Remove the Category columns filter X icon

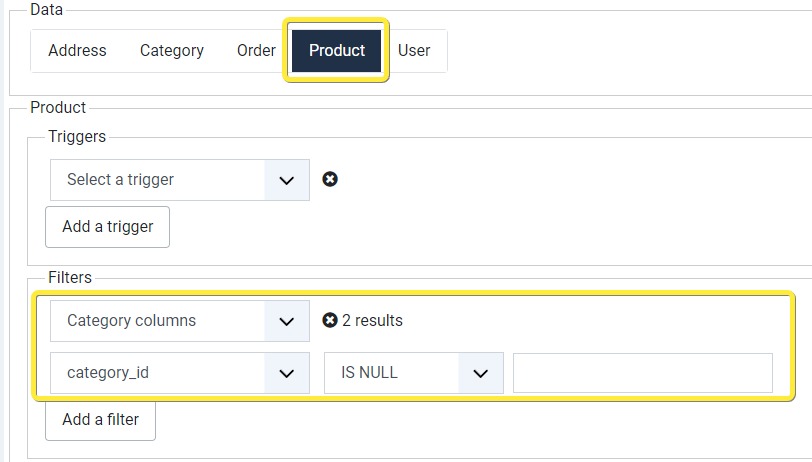coord(330,320)
